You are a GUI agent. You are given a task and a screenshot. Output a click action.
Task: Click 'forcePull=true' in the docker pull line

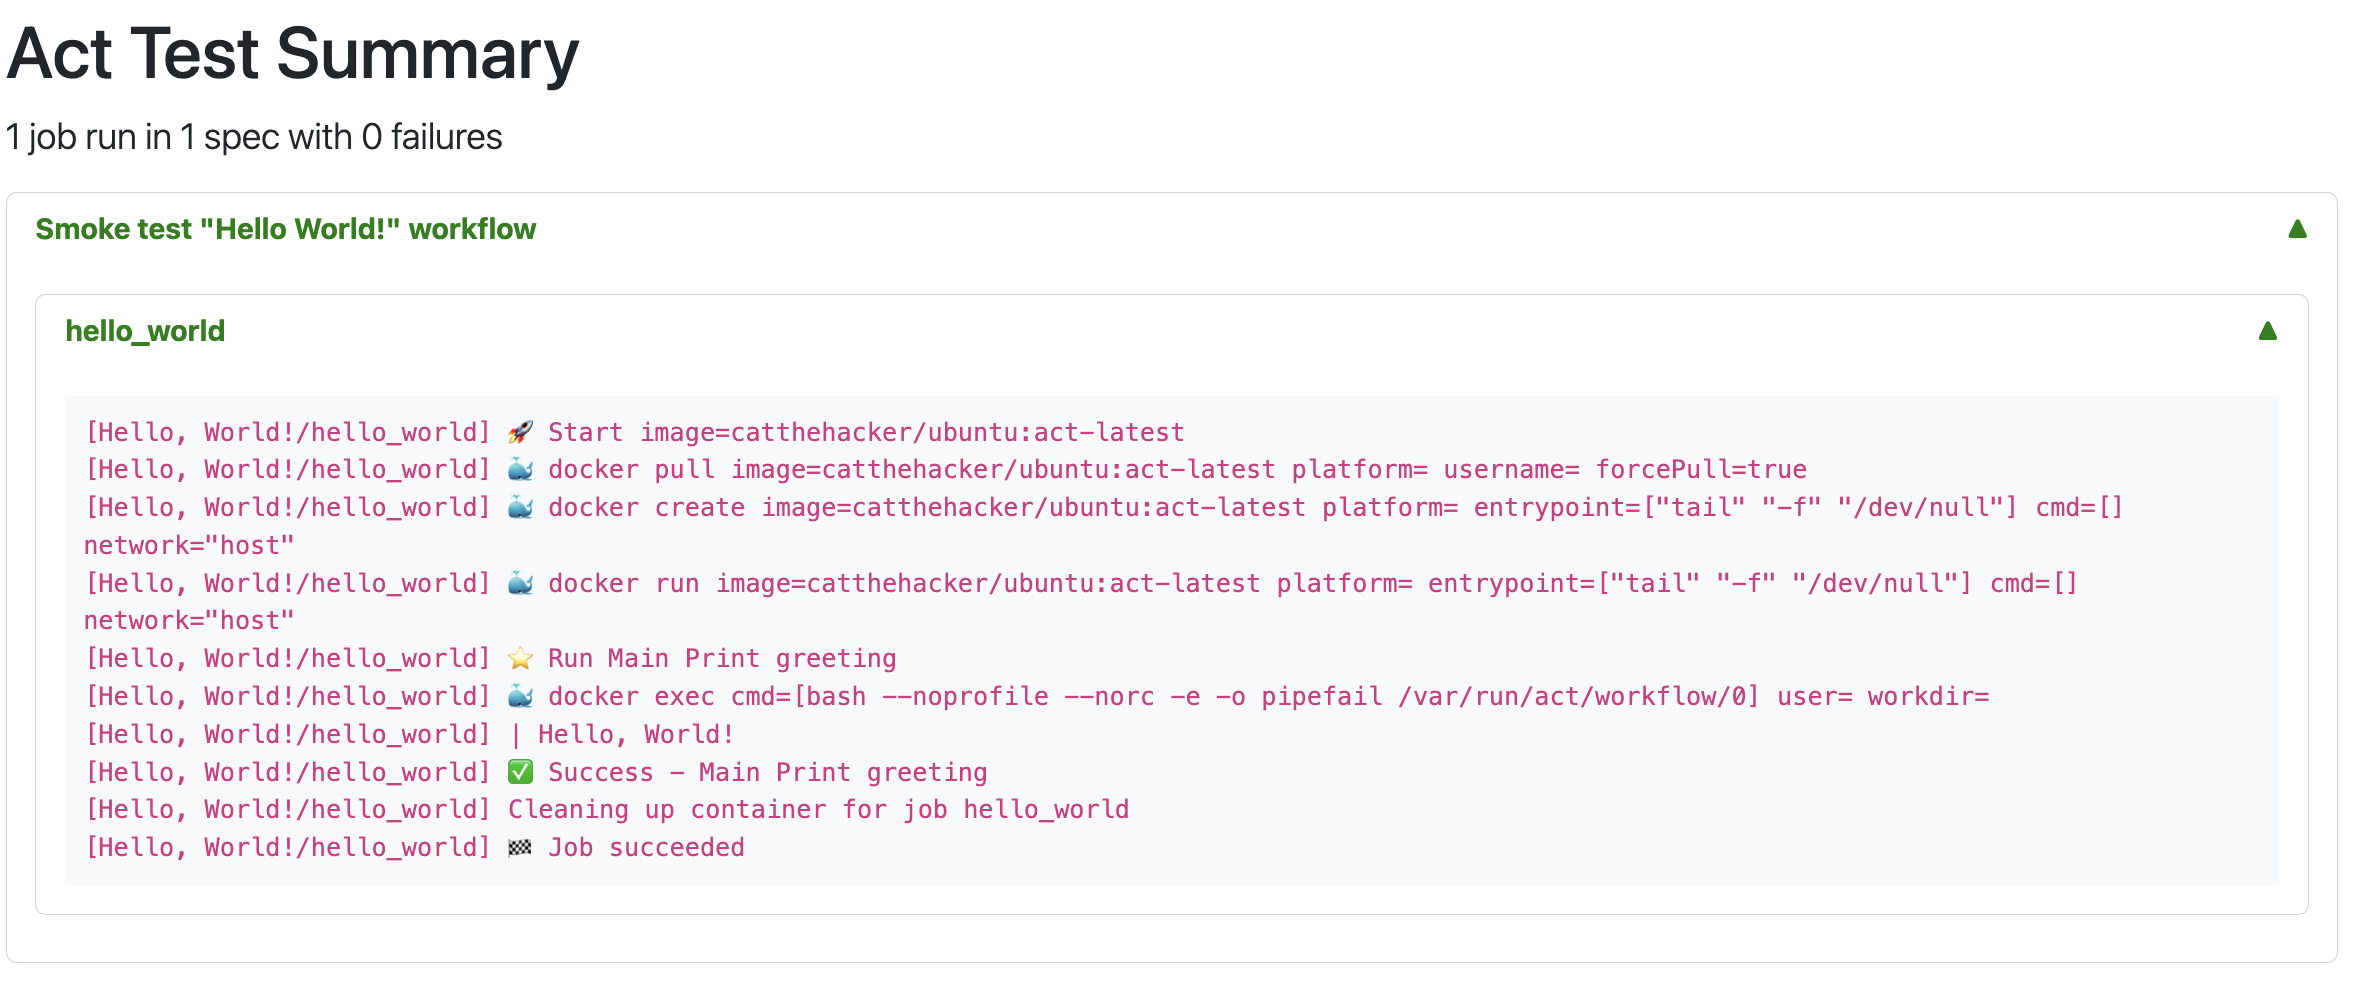pyautogui.click(x=1701, y=470)
